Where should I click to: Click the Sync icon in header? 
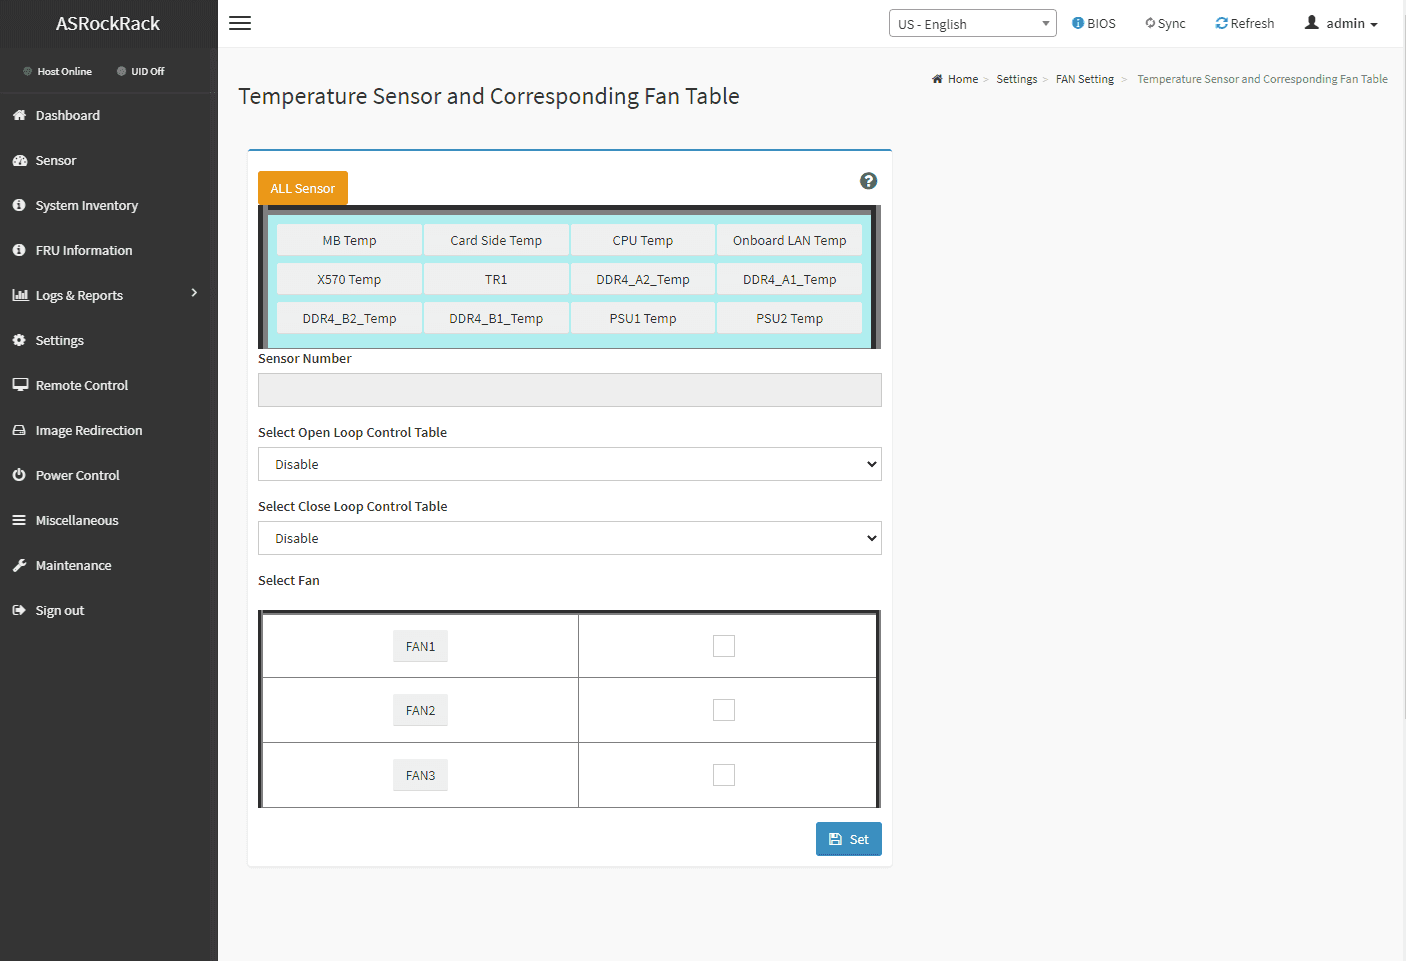1150,23
